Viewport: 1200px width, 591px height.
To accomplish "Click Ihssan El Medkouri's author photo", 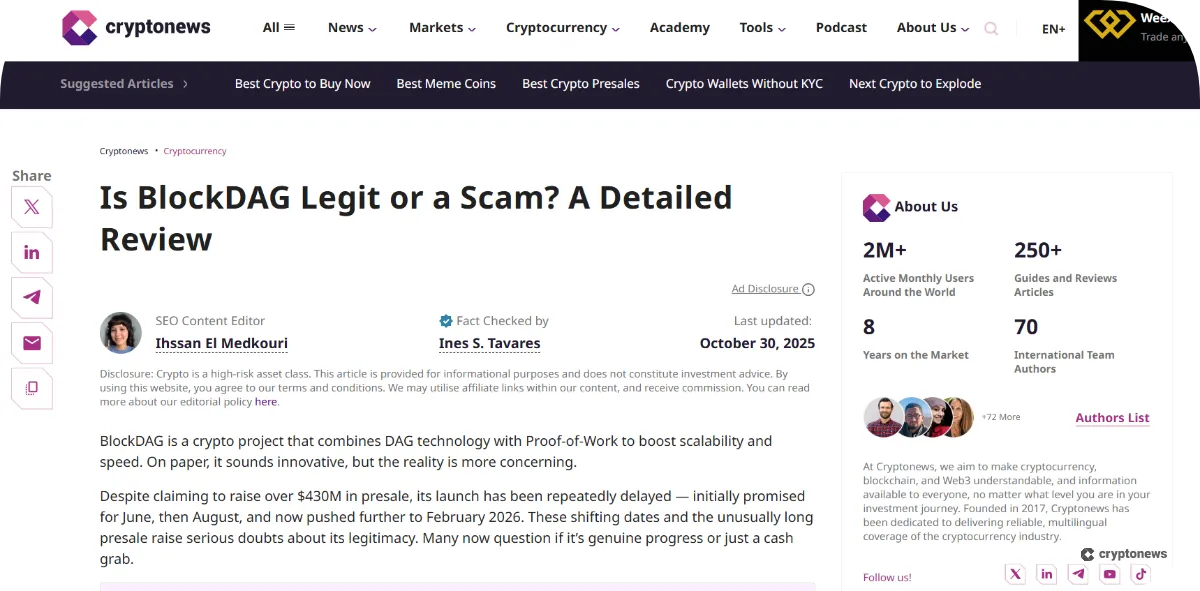I will coord(121,333).
